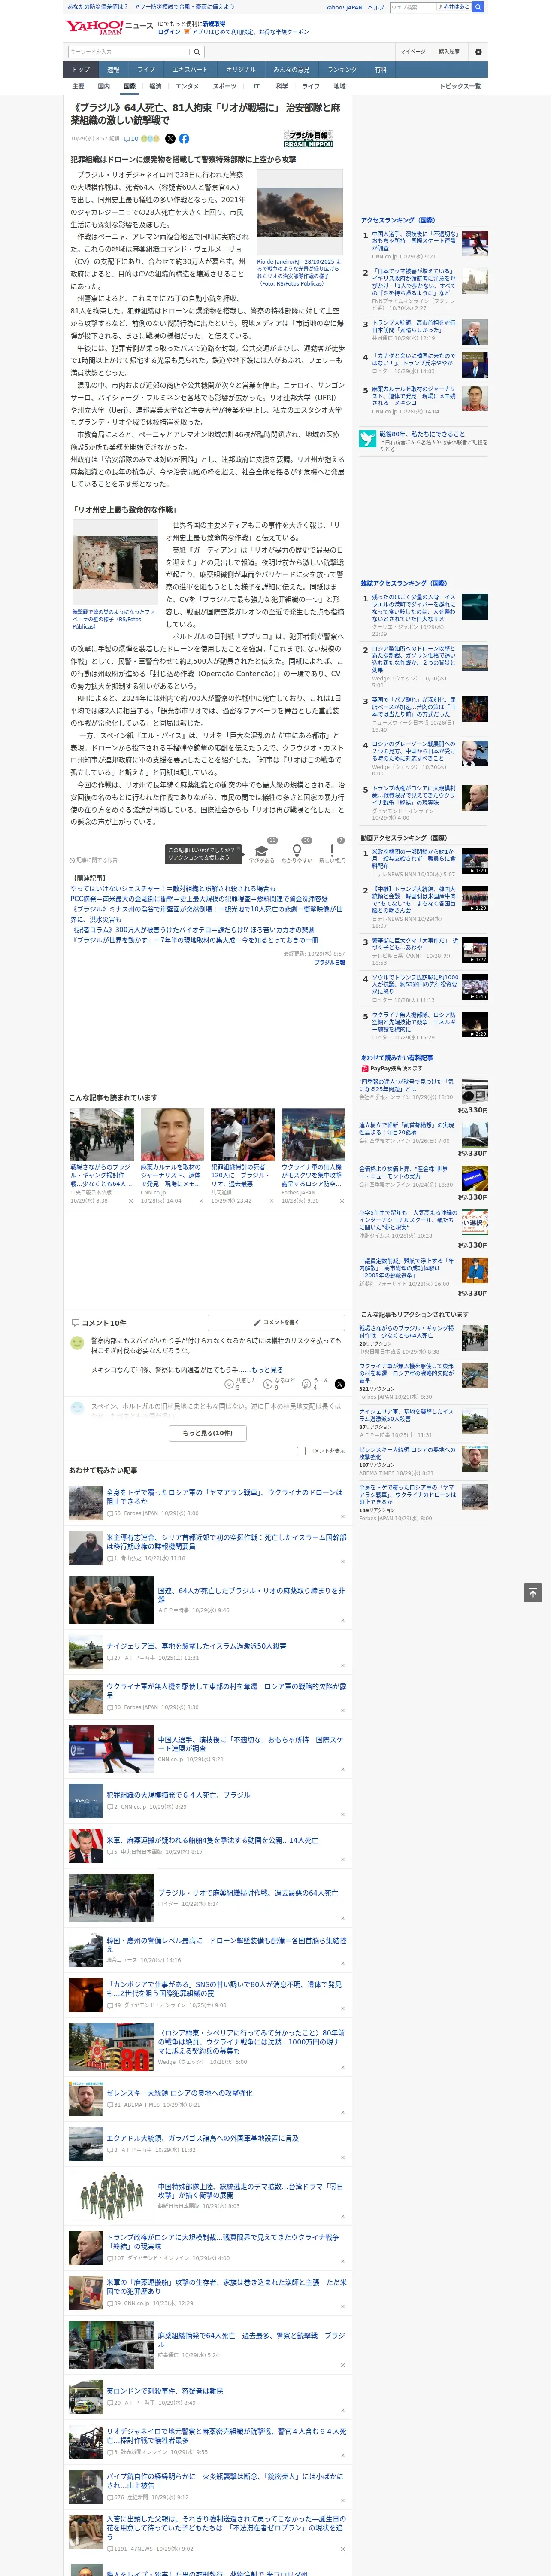
Task: React with 新しい視点 exclamation icon
Action: [332, 851]
